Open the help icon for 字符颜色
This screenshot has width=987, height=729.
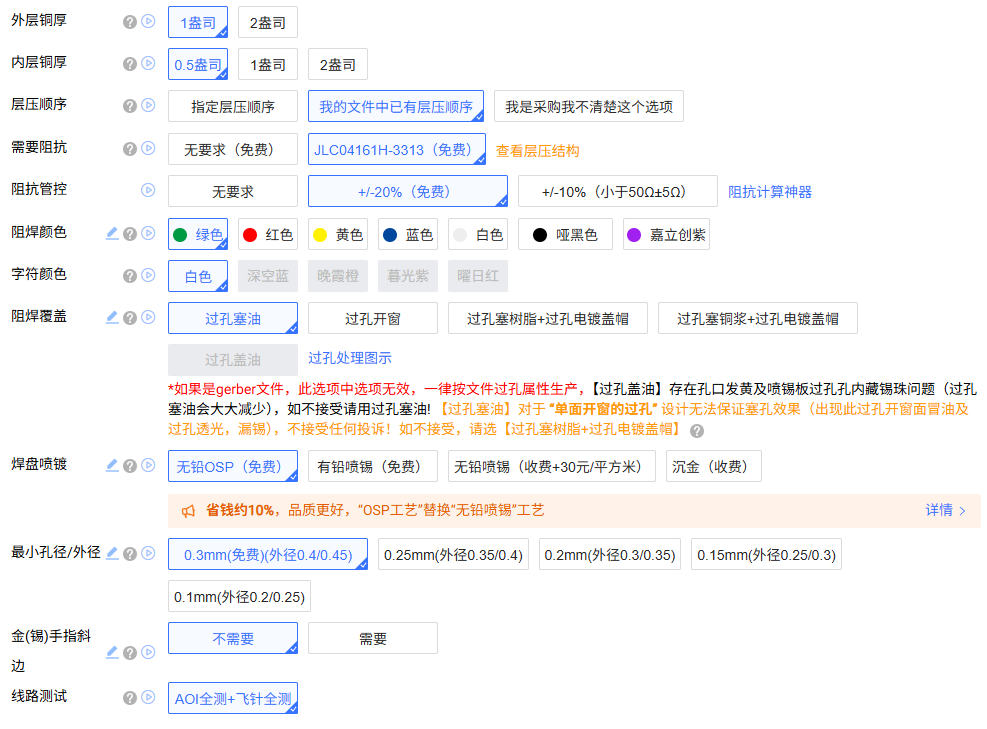[x=130, y=276]
